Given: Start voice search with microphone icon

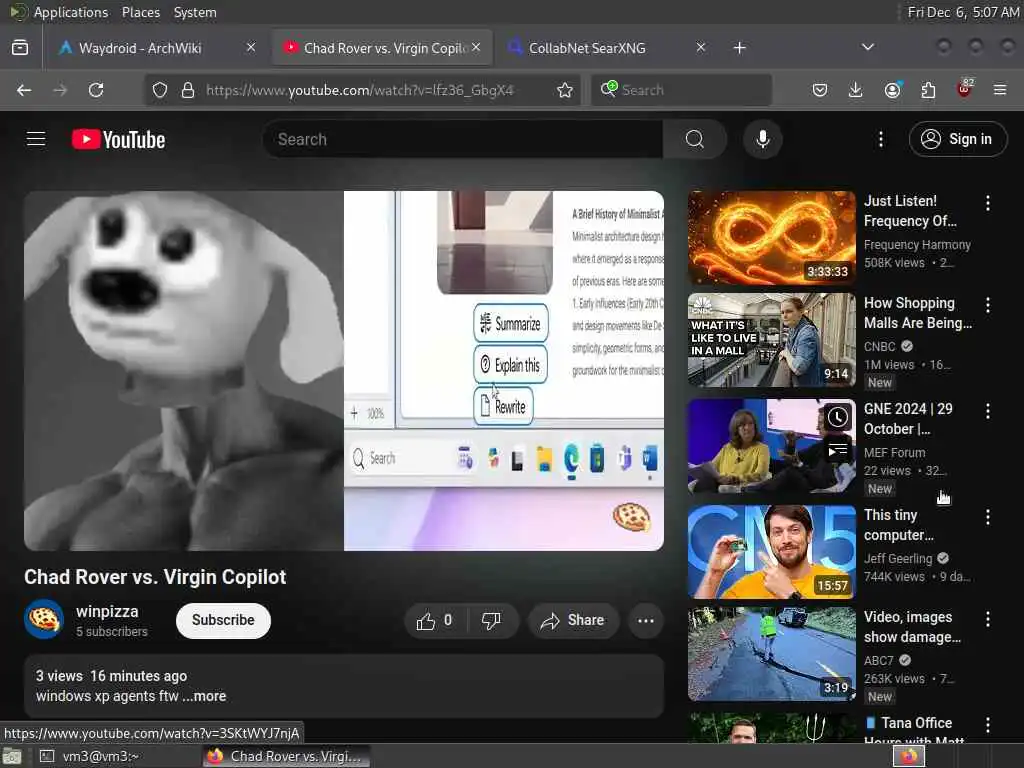Looking at the screenshot, I should [762, 139].
